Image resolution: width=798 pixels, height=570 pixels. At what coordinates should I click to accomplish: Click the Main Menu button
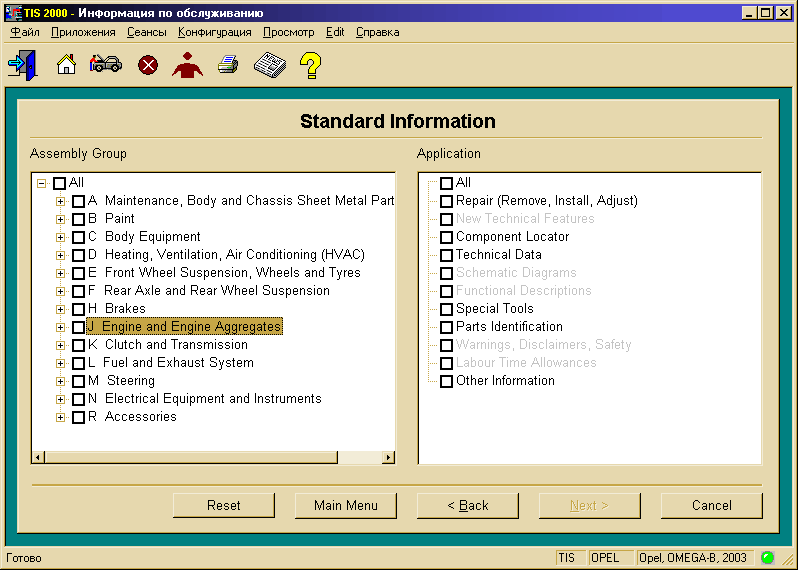[346, 505]
